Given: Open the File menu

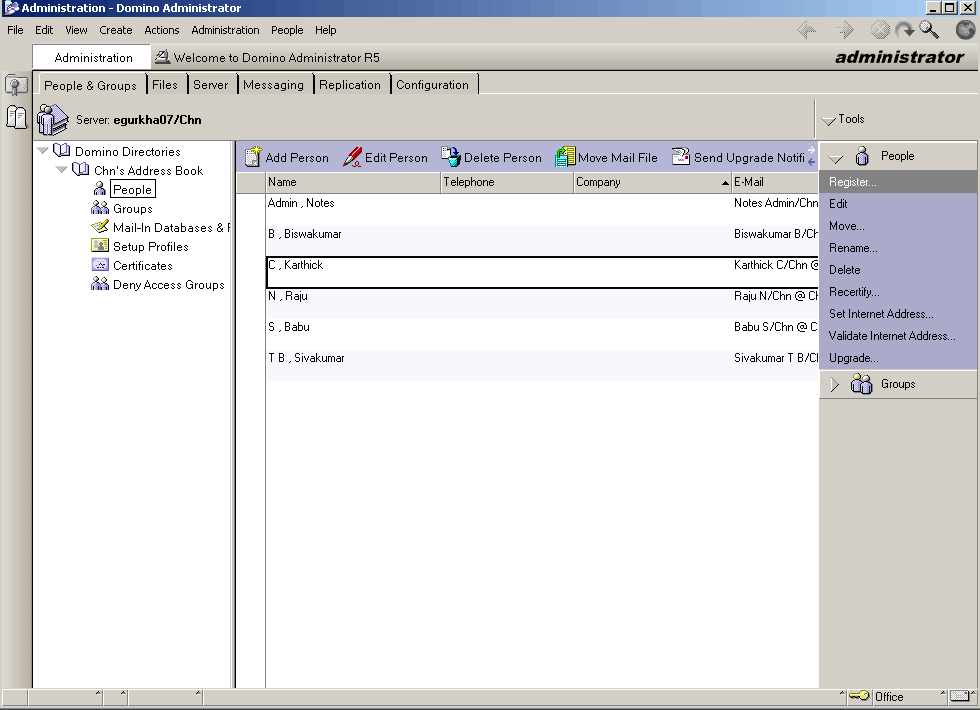Looking at the screenshot, I should tap(15, 30).
